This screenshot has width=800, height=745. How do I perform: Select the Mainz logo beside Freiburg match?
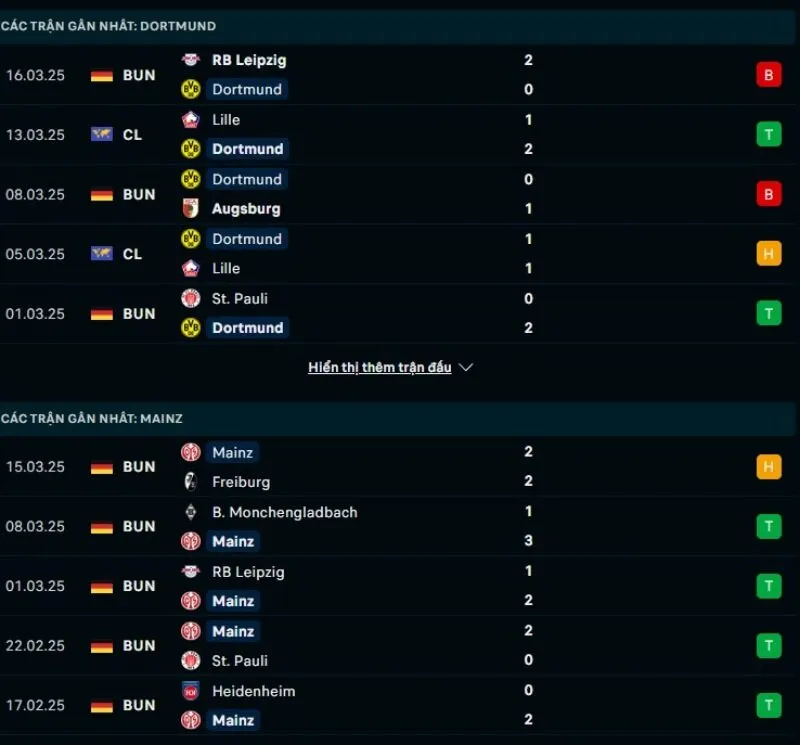(189, 452)
